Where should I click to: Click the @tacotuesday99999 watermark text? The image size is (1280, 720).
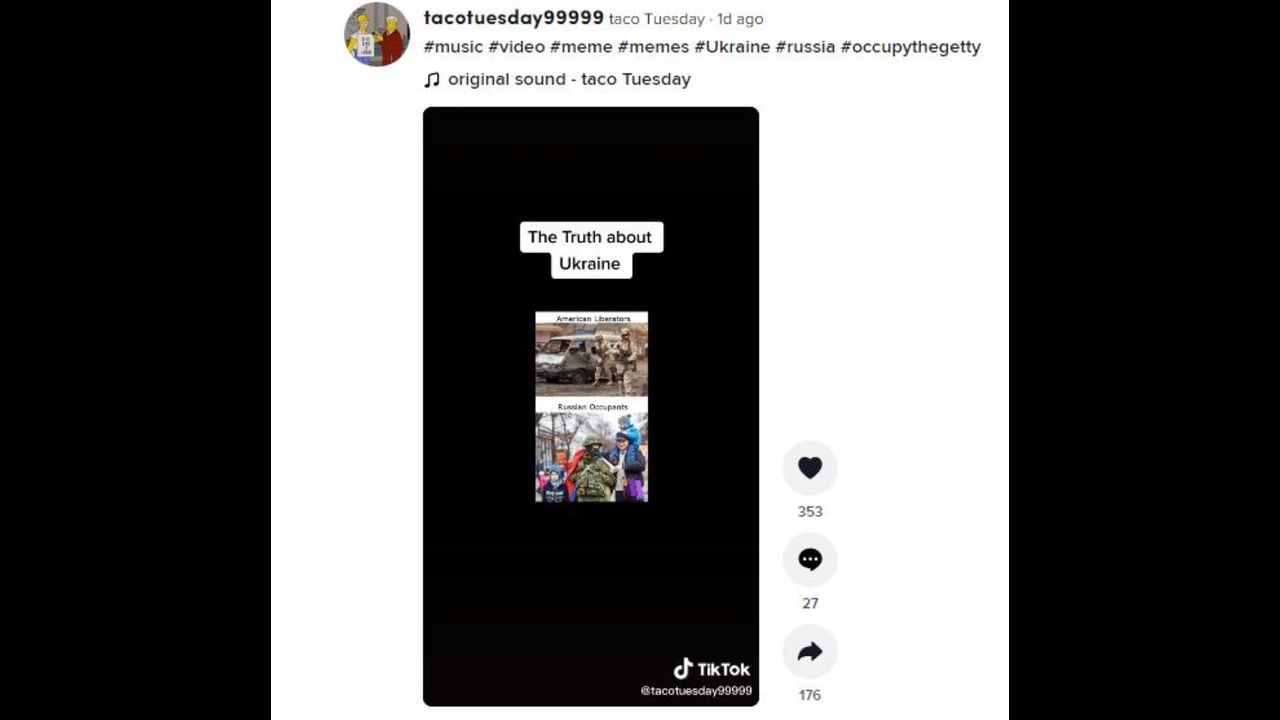pyautogui.click(x=696, y=691)
